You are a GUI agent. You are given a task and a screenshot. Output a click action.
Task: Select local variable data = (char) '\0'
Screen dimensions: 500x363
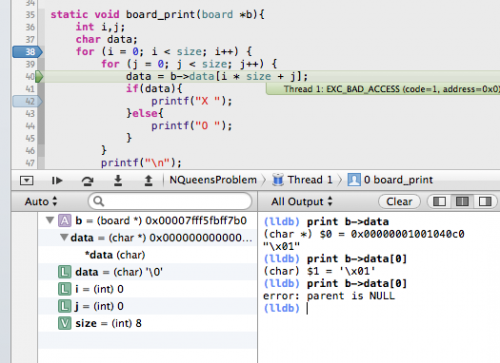[147, 272]
